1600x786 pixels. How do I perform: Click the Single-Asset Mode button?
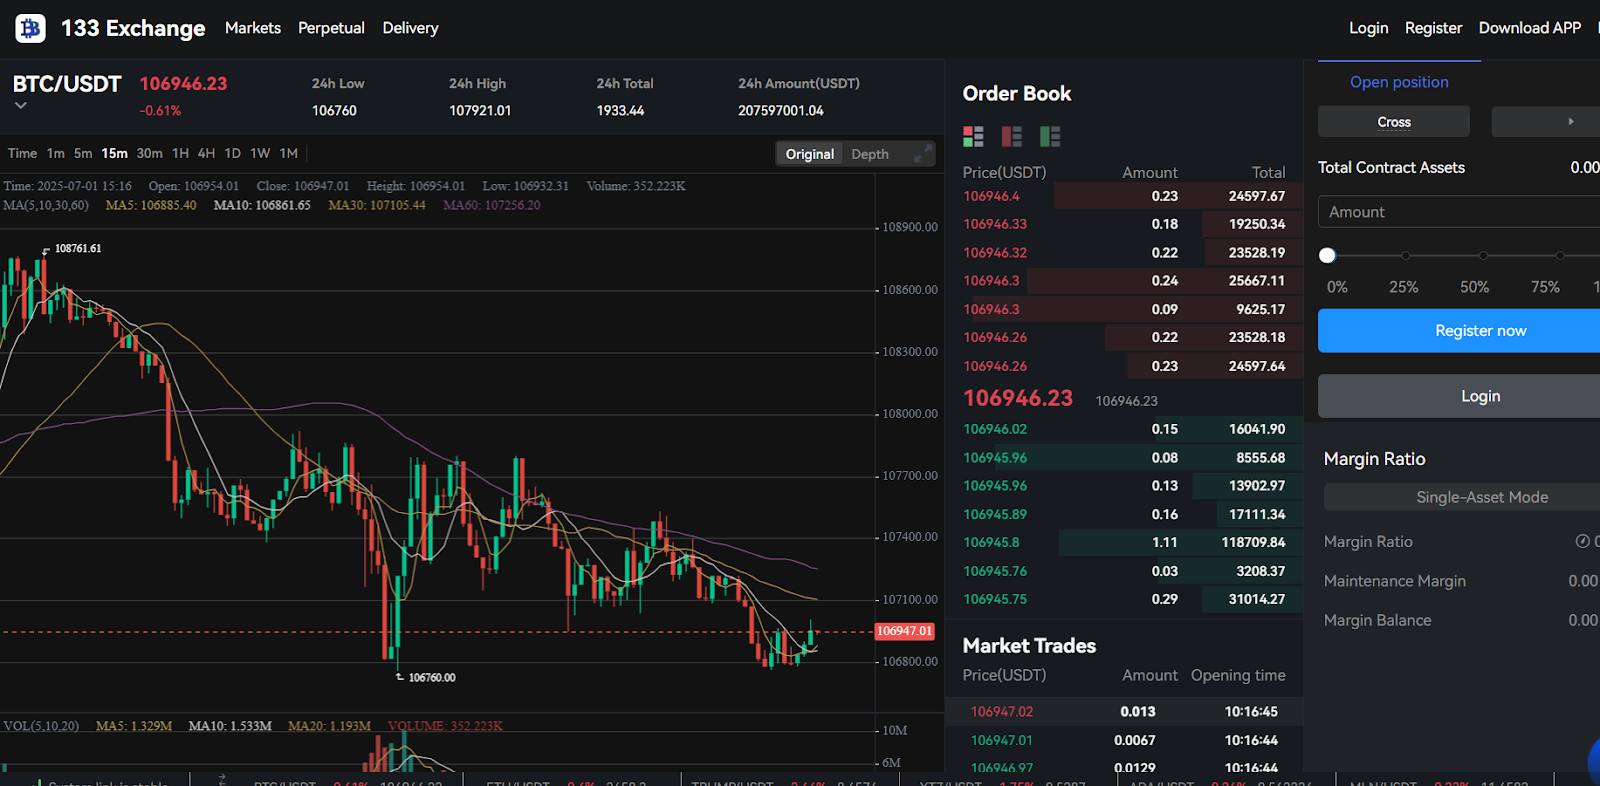pyautogui.click(x=1462, y=497)
